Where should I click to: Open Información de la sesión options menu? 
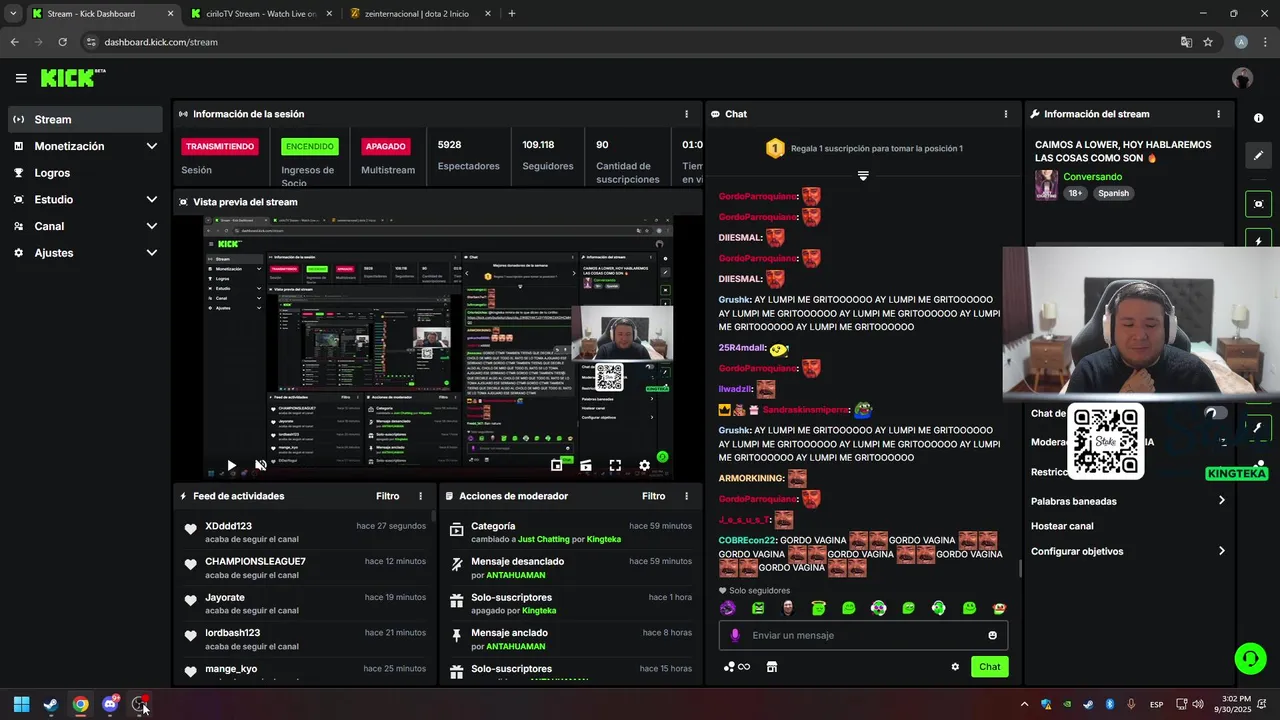pyautogui.click(x=686, y=114)
